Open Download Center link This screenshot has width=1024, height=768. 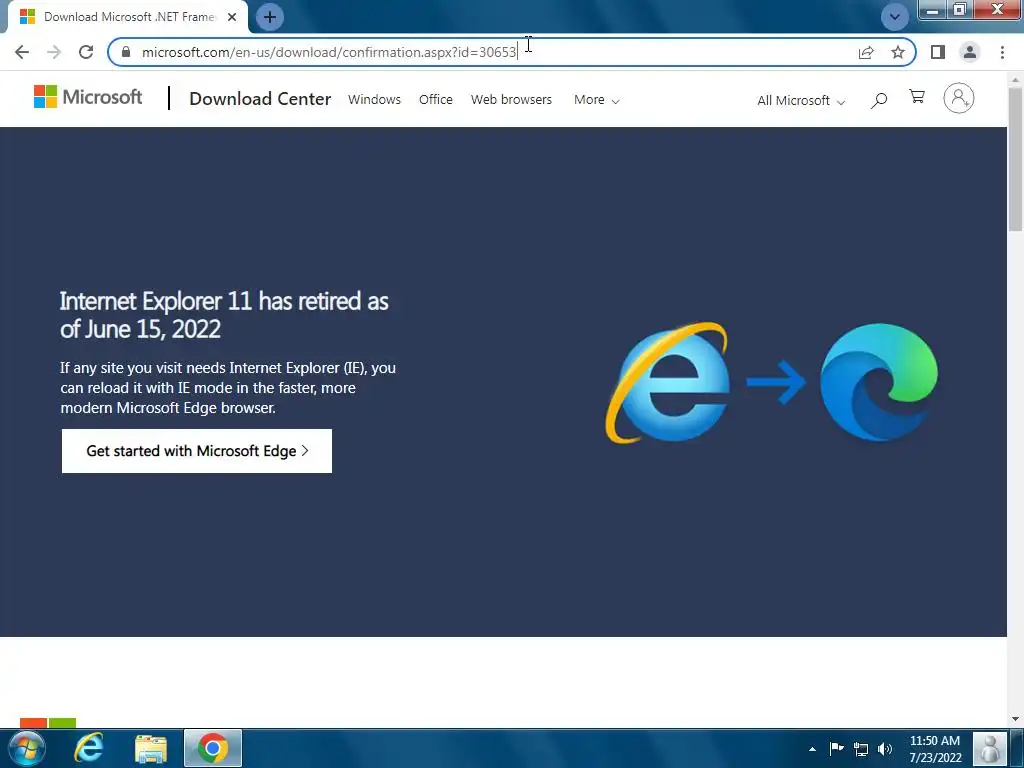coord(260,99)
